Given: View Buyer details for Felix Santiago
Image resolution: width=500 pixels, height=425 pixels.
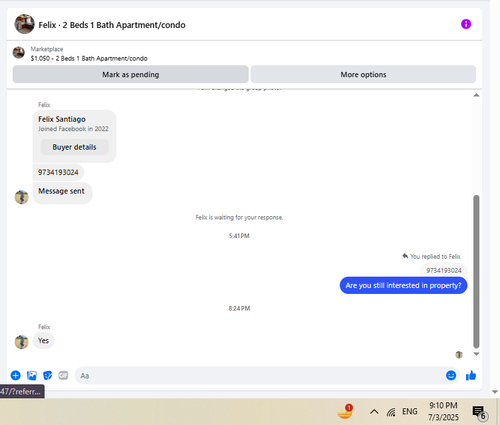Looking at the screenshot, I should [x=74, y=147].
